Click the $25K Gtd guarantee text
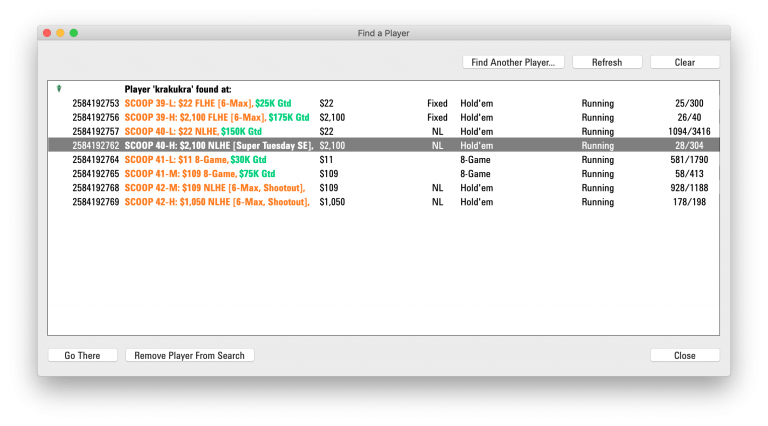 273,103
